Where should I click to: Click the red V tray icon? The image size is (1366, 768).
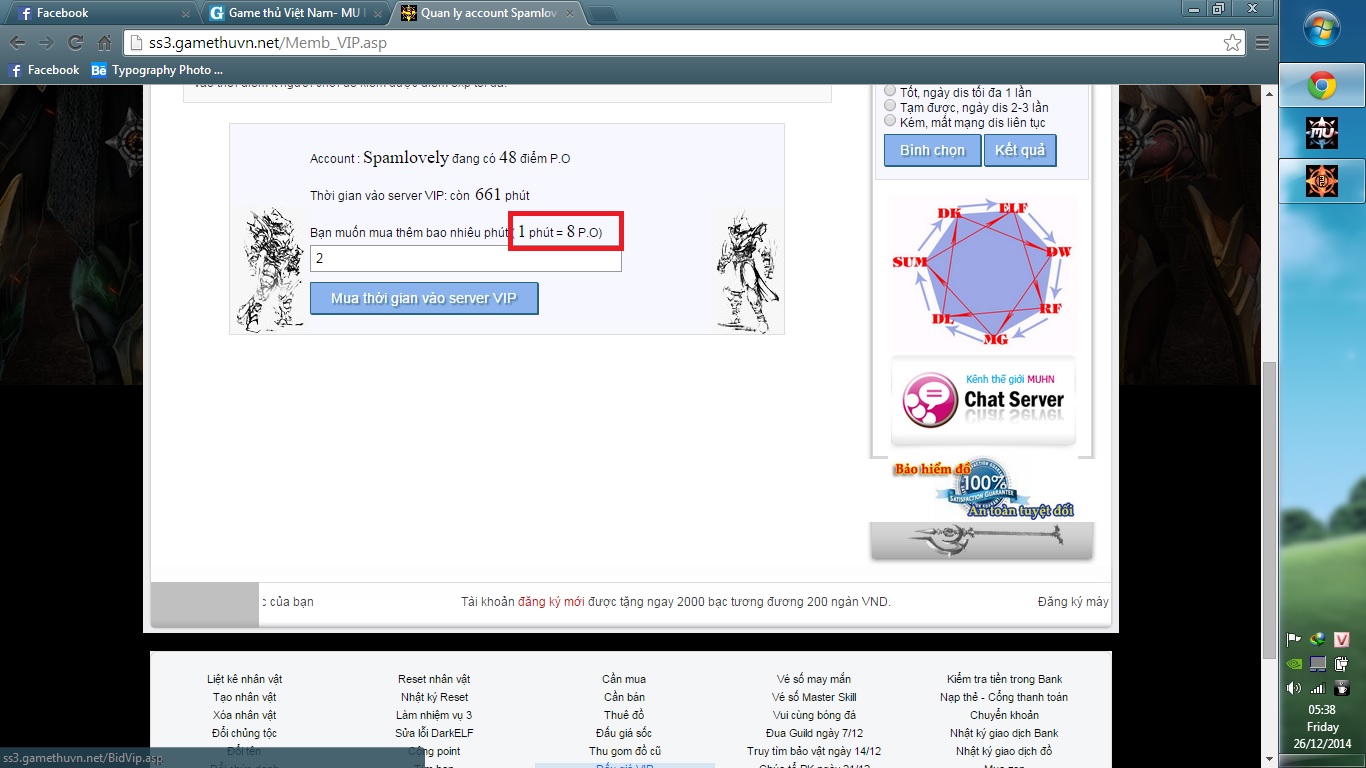point(1343,640)
